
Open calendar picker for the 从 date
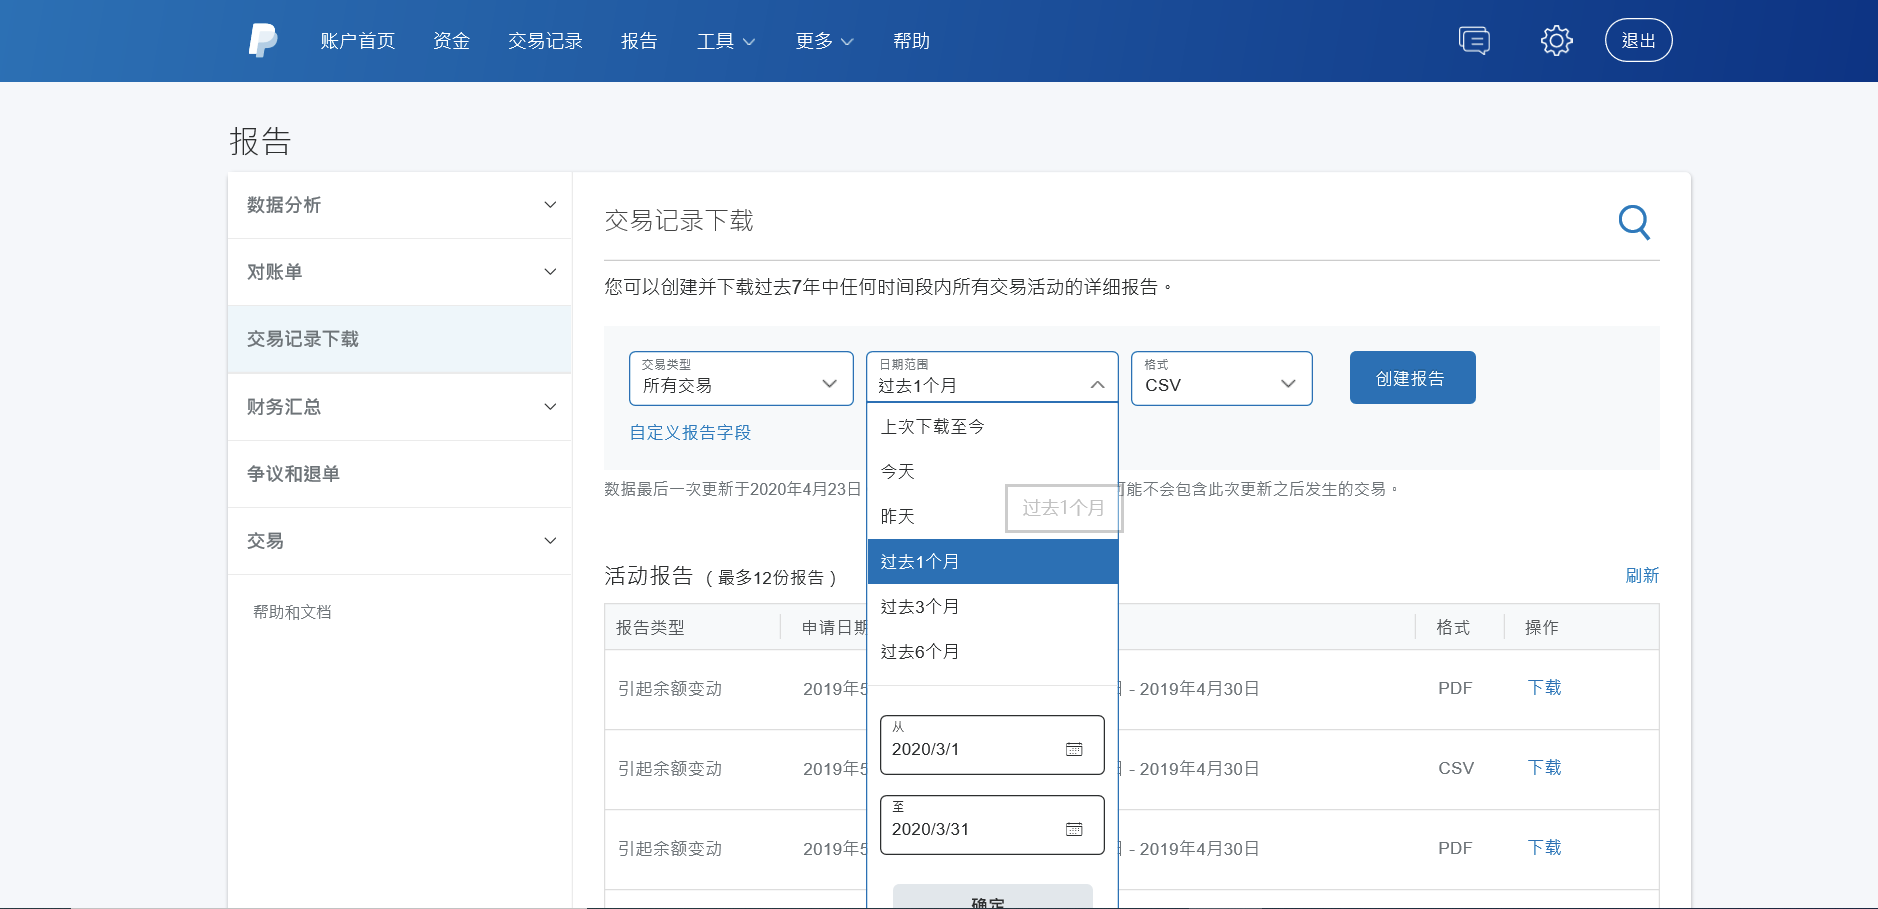coord(1075,748)
